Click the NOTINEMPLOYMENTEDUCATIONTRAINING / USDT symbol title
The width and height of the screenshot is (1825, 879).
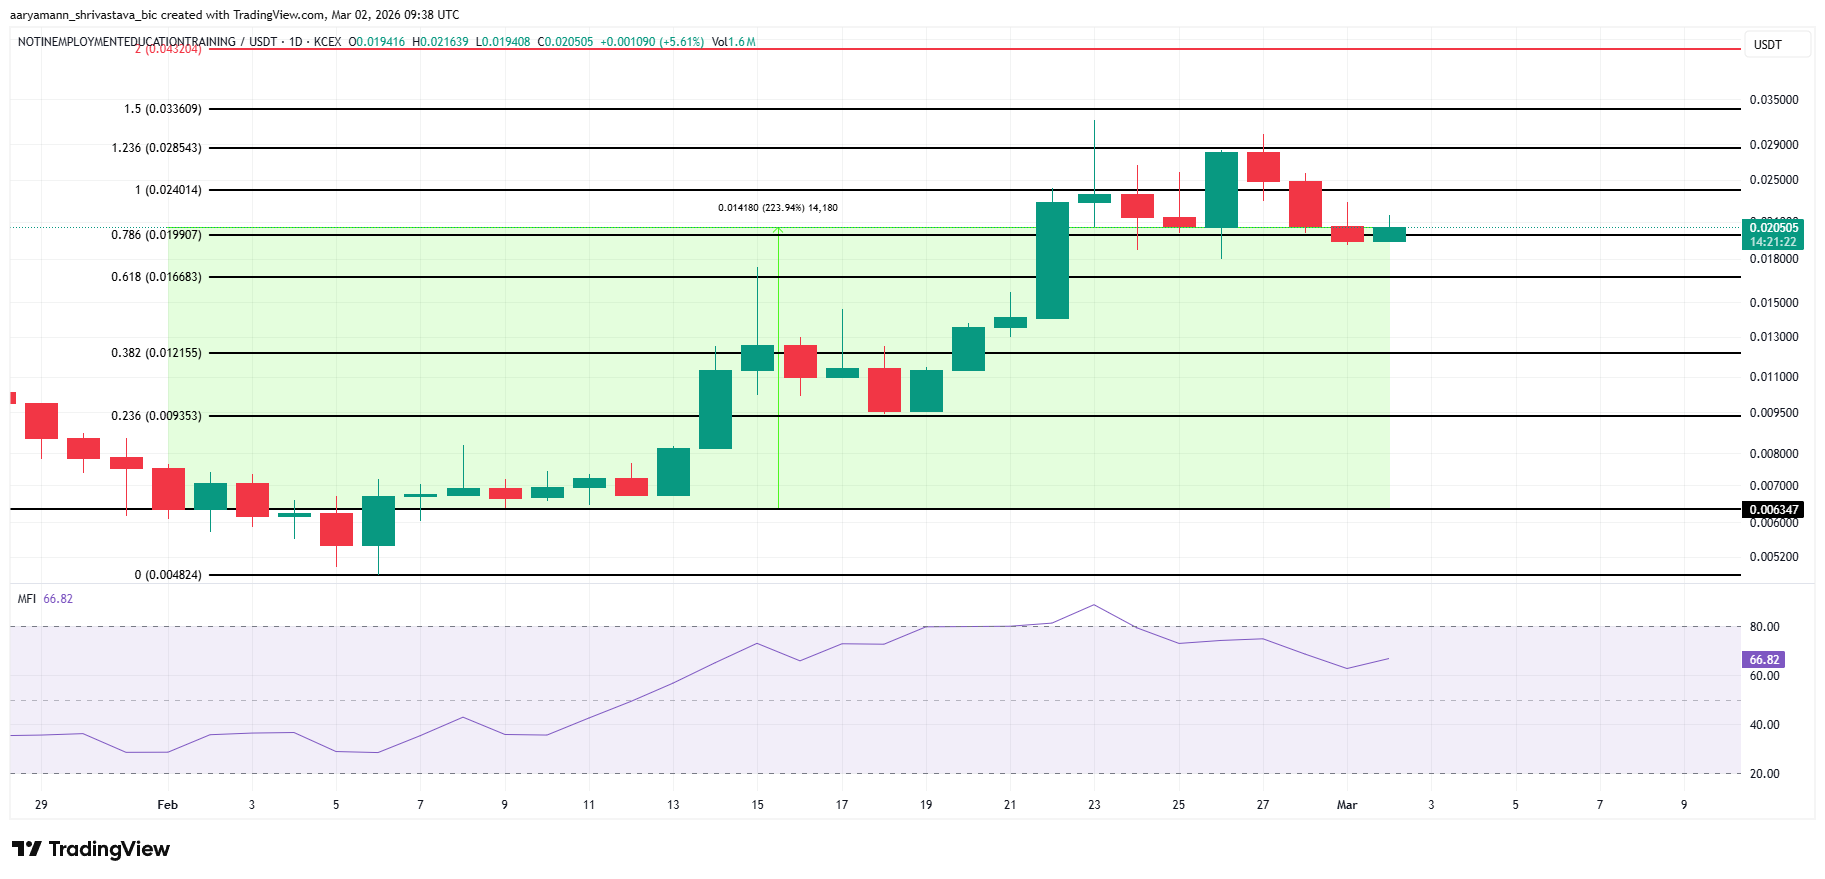click(x=147, y=42)
